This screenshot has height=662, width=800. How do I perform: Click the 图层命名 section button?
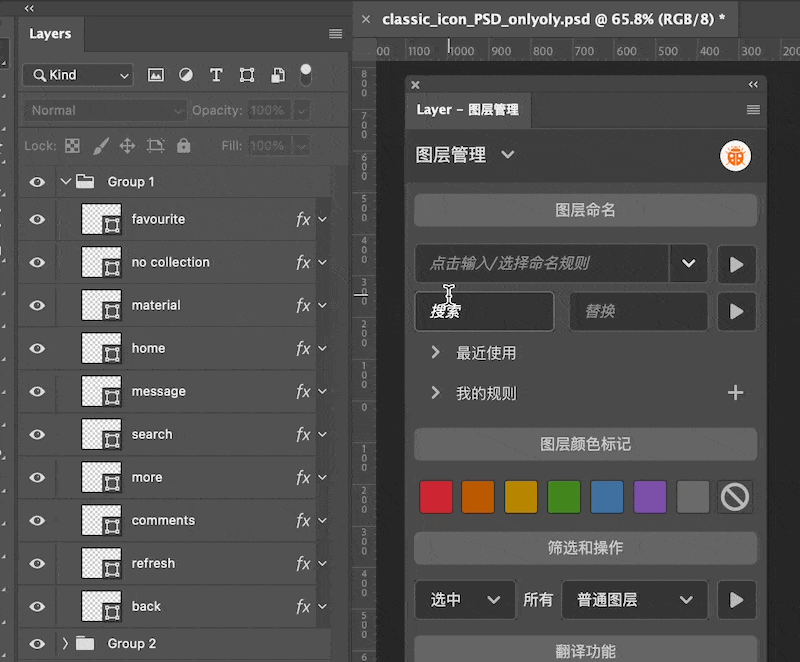click(x=585, y=210)
